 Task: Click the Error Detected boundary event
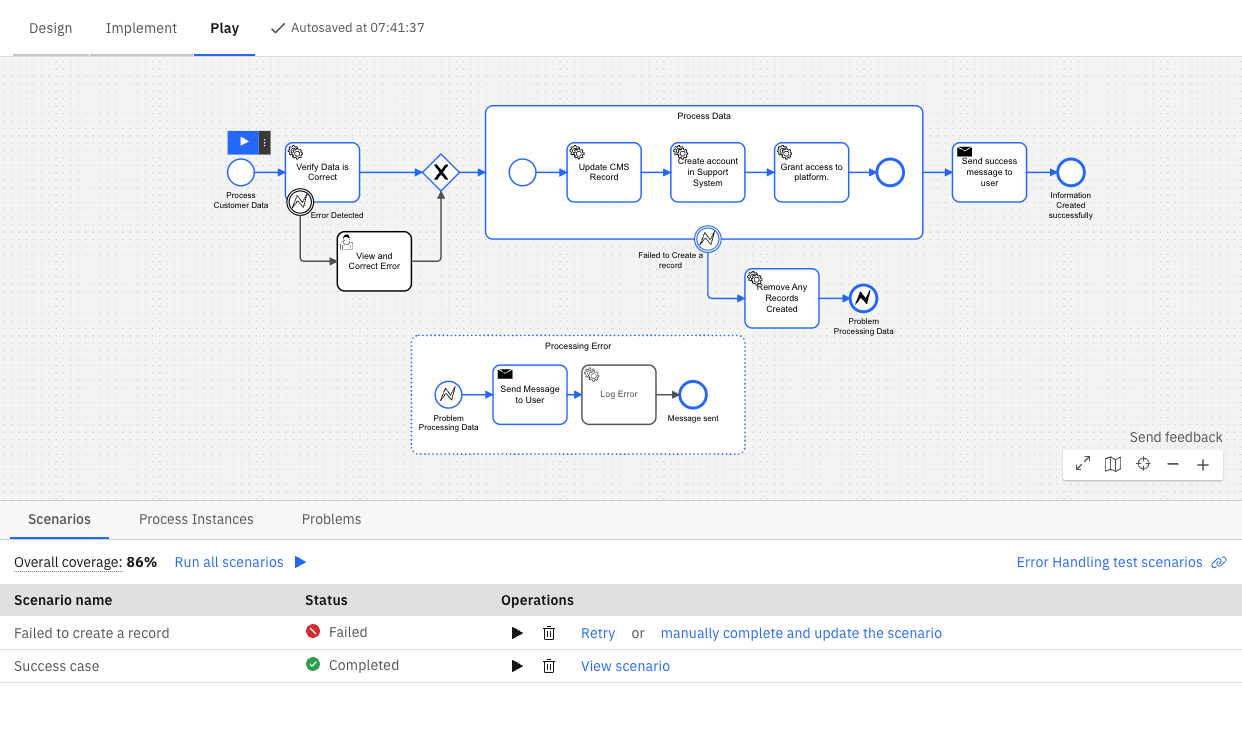[300, 202]
